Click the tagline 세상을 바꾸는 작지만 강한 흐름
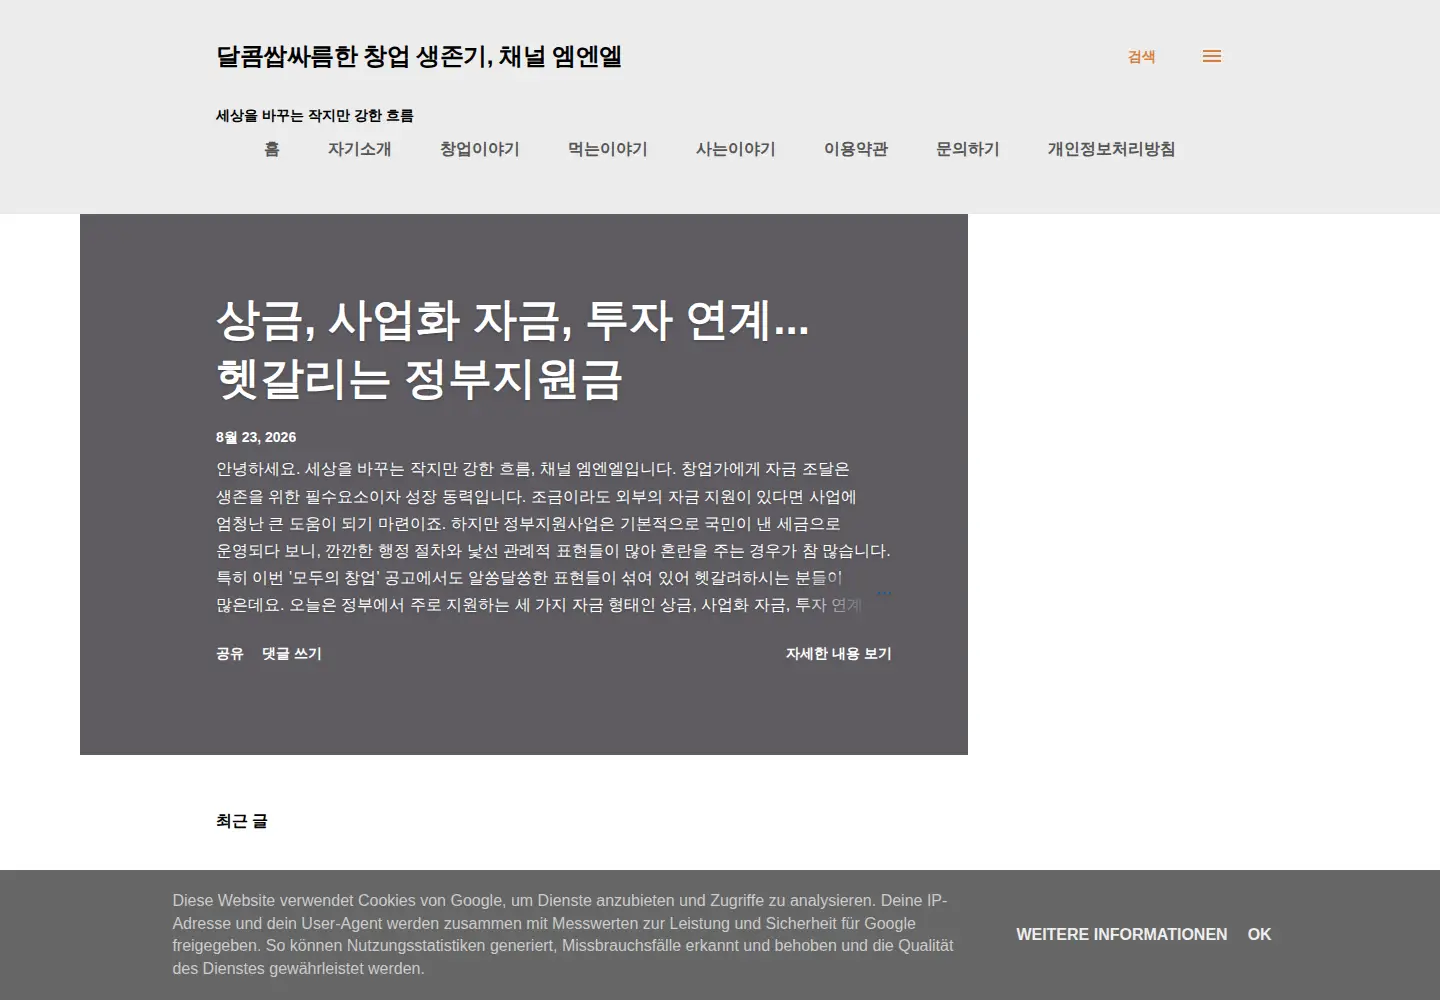This screenshot has height=1000, width=1440. pos(315,115)
